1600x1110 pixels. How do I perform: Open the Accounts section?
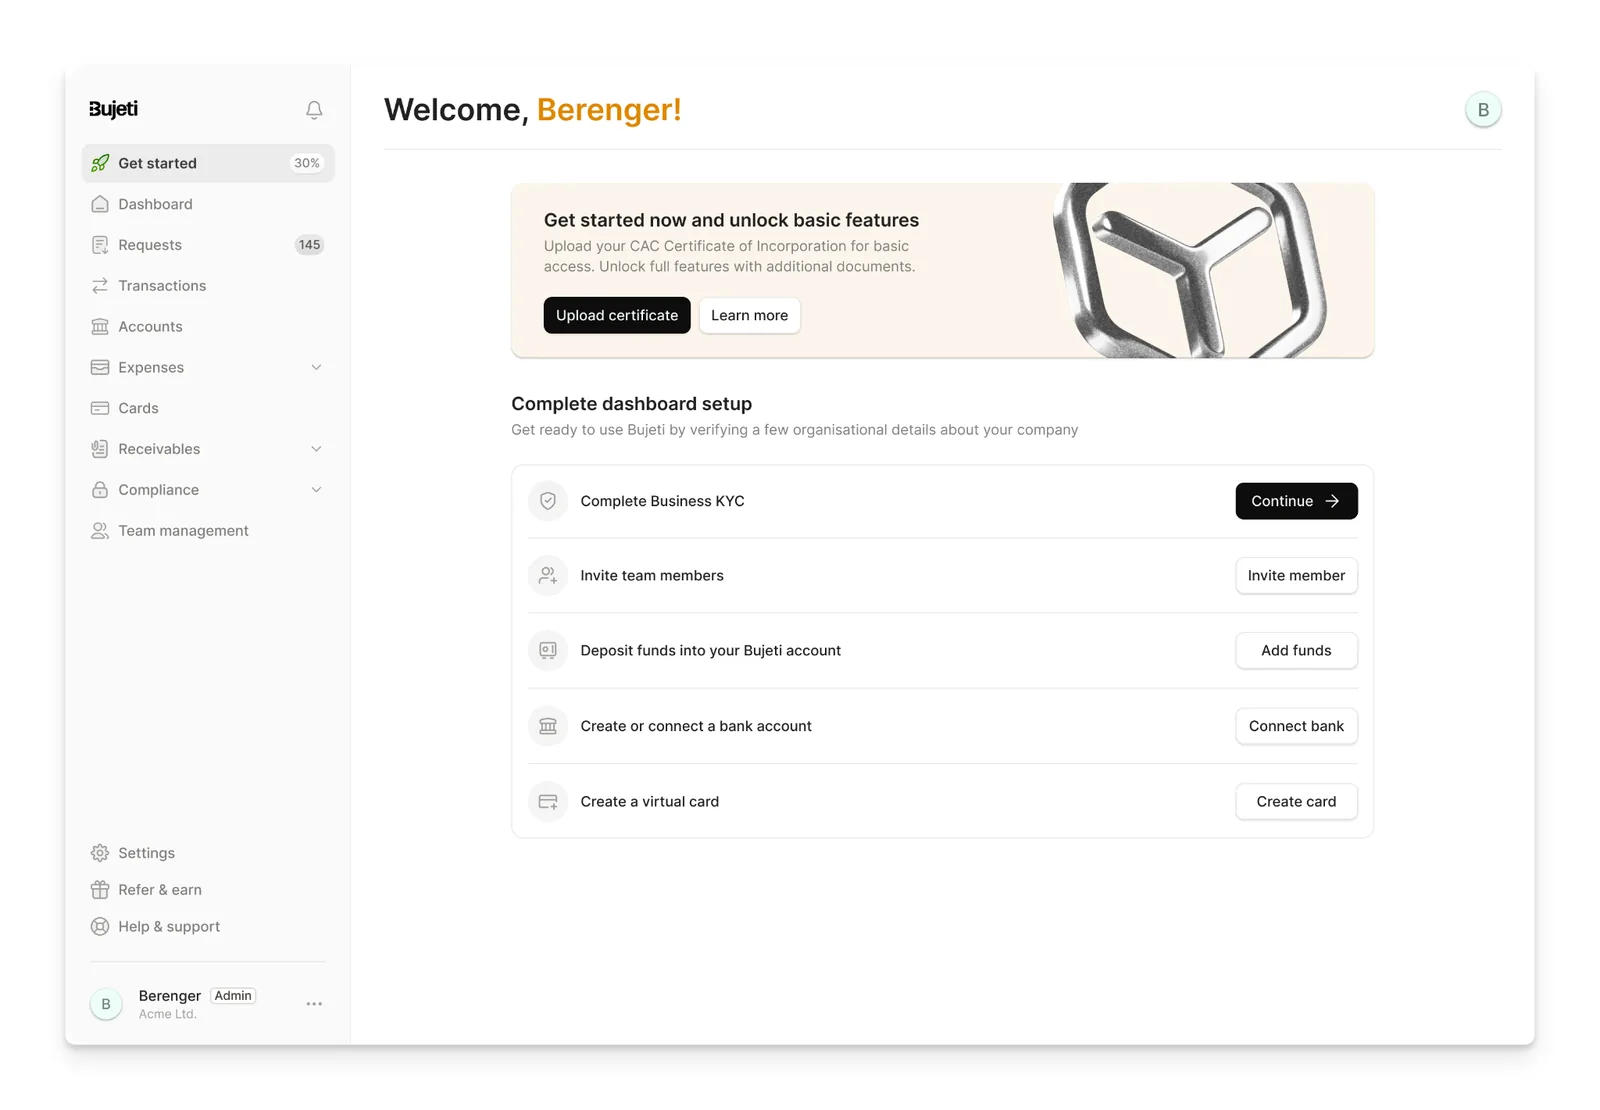point(208,327)
